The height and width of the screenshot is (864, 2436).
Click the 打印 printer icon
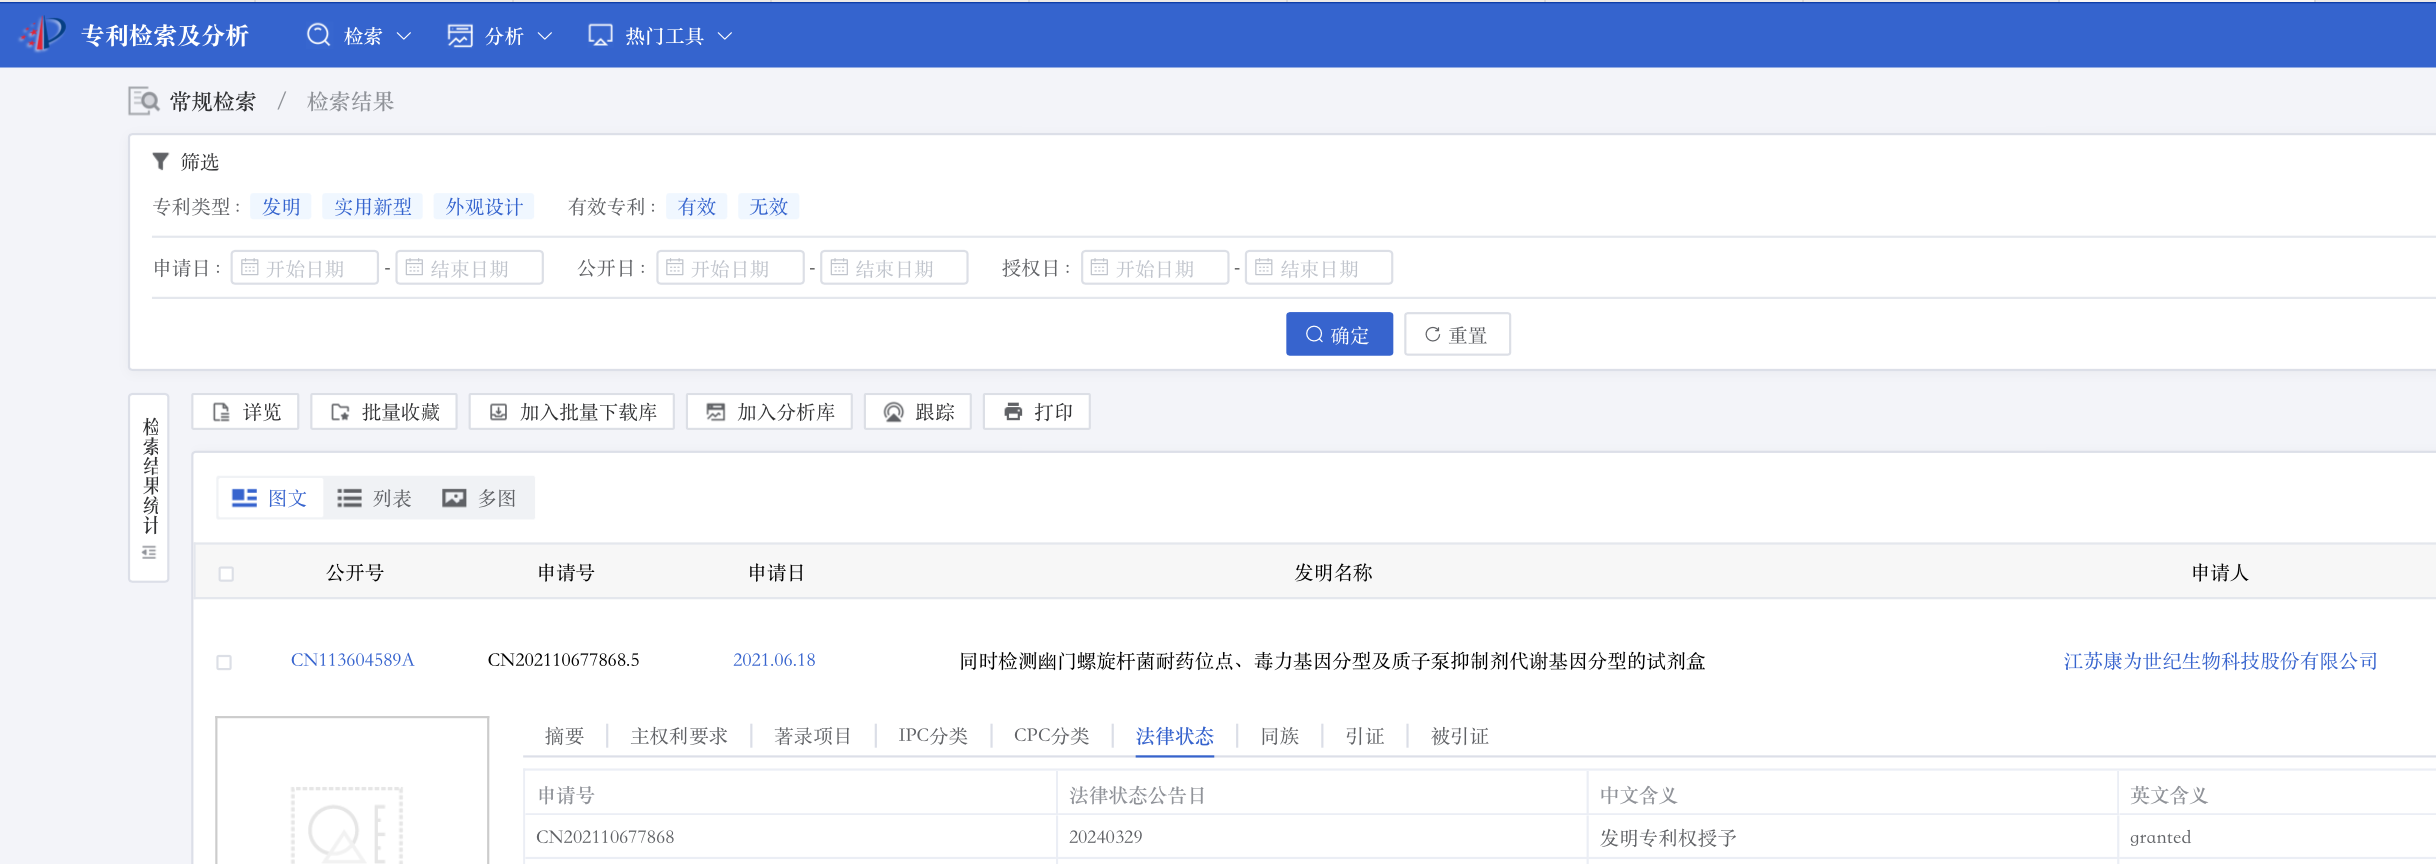(1013, 412)
